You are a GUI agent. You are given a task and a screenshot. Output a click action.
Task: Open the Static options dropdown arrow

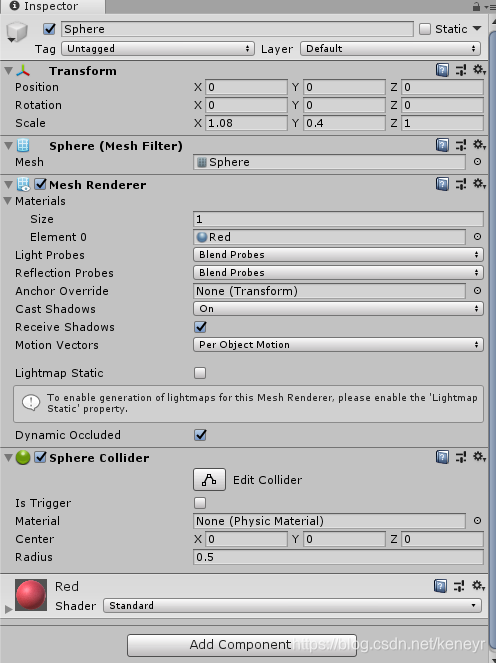(x=477, y=28)
